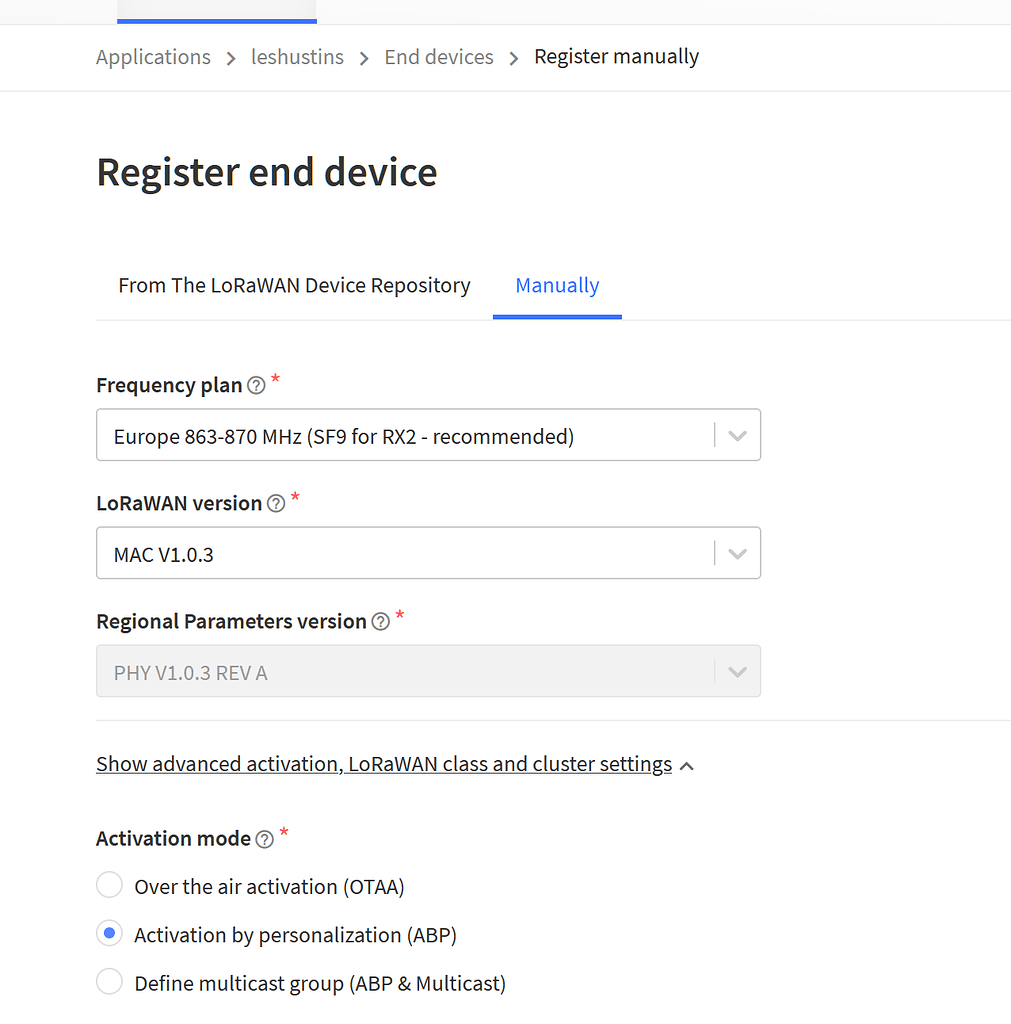This screenshot has height=1024, width=1011.
Task: Select Over the air activation (OTAA)
Action: tap(109, 885)
